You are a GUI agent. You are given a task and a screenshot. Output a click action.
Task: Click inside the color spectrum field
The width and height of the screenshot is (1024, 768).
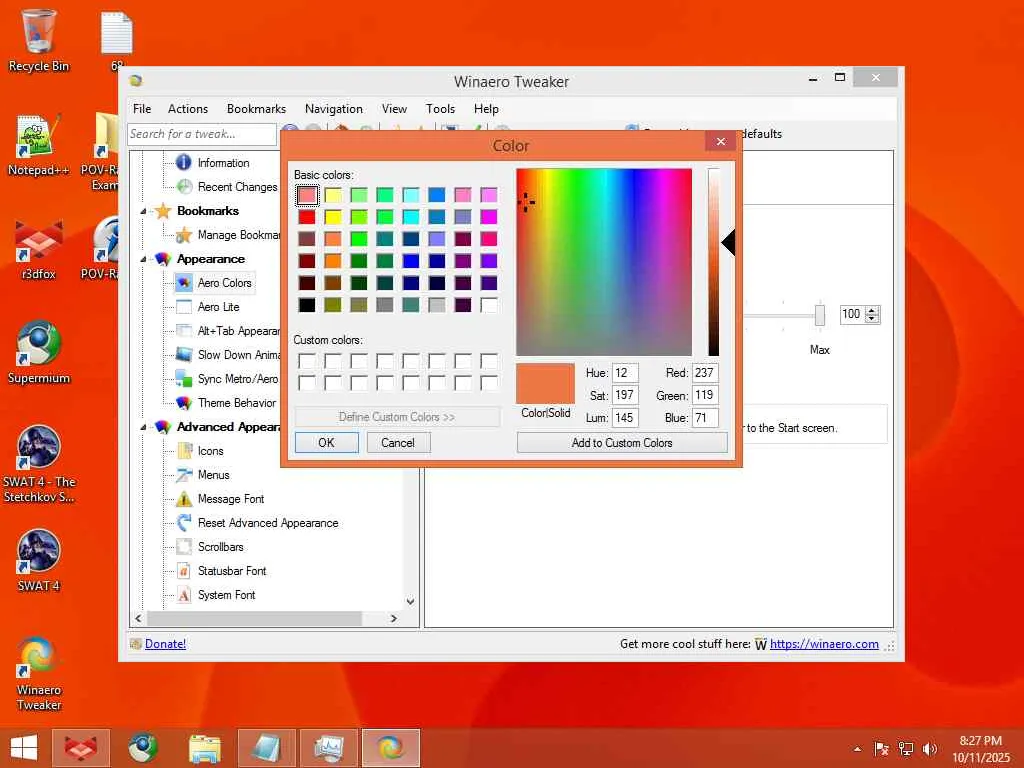pyautogui.click(x=603, y=262)
